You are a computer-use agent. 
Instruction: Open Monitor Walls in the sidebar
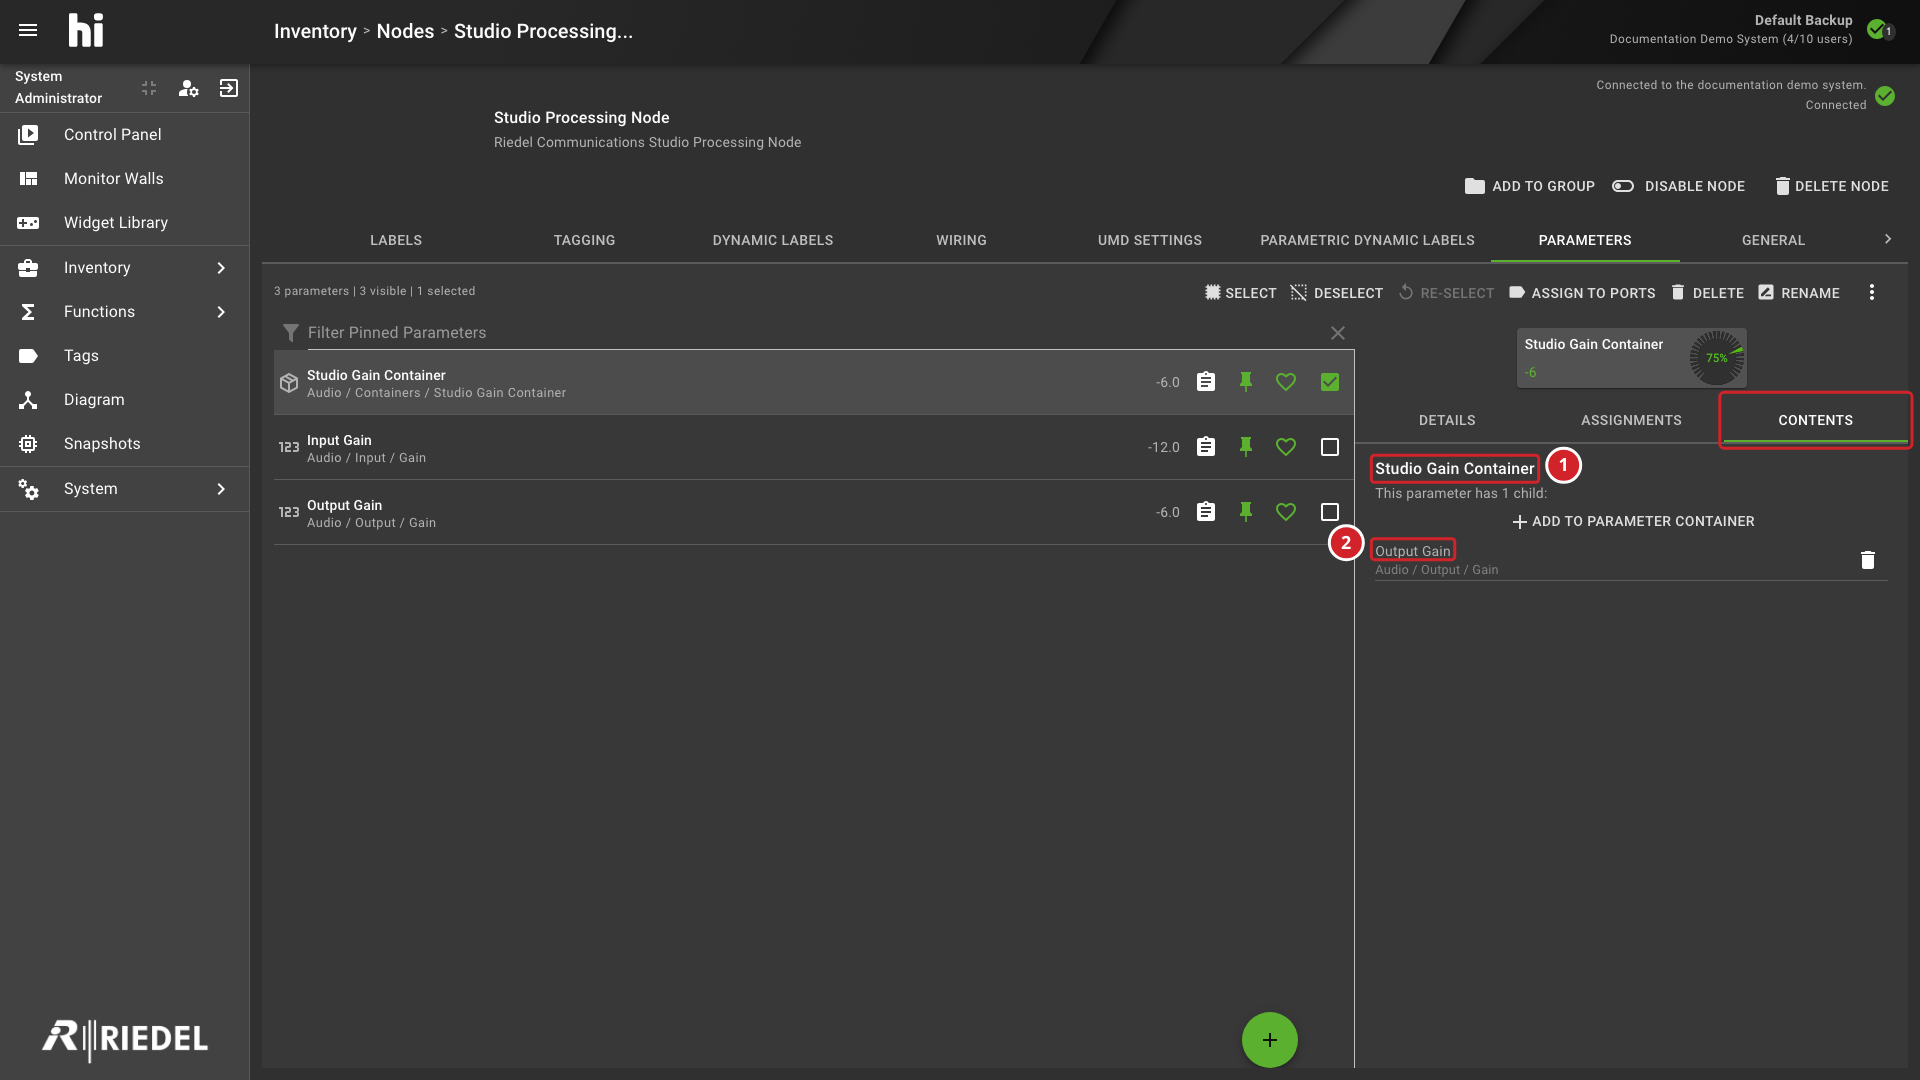(125, 179)
